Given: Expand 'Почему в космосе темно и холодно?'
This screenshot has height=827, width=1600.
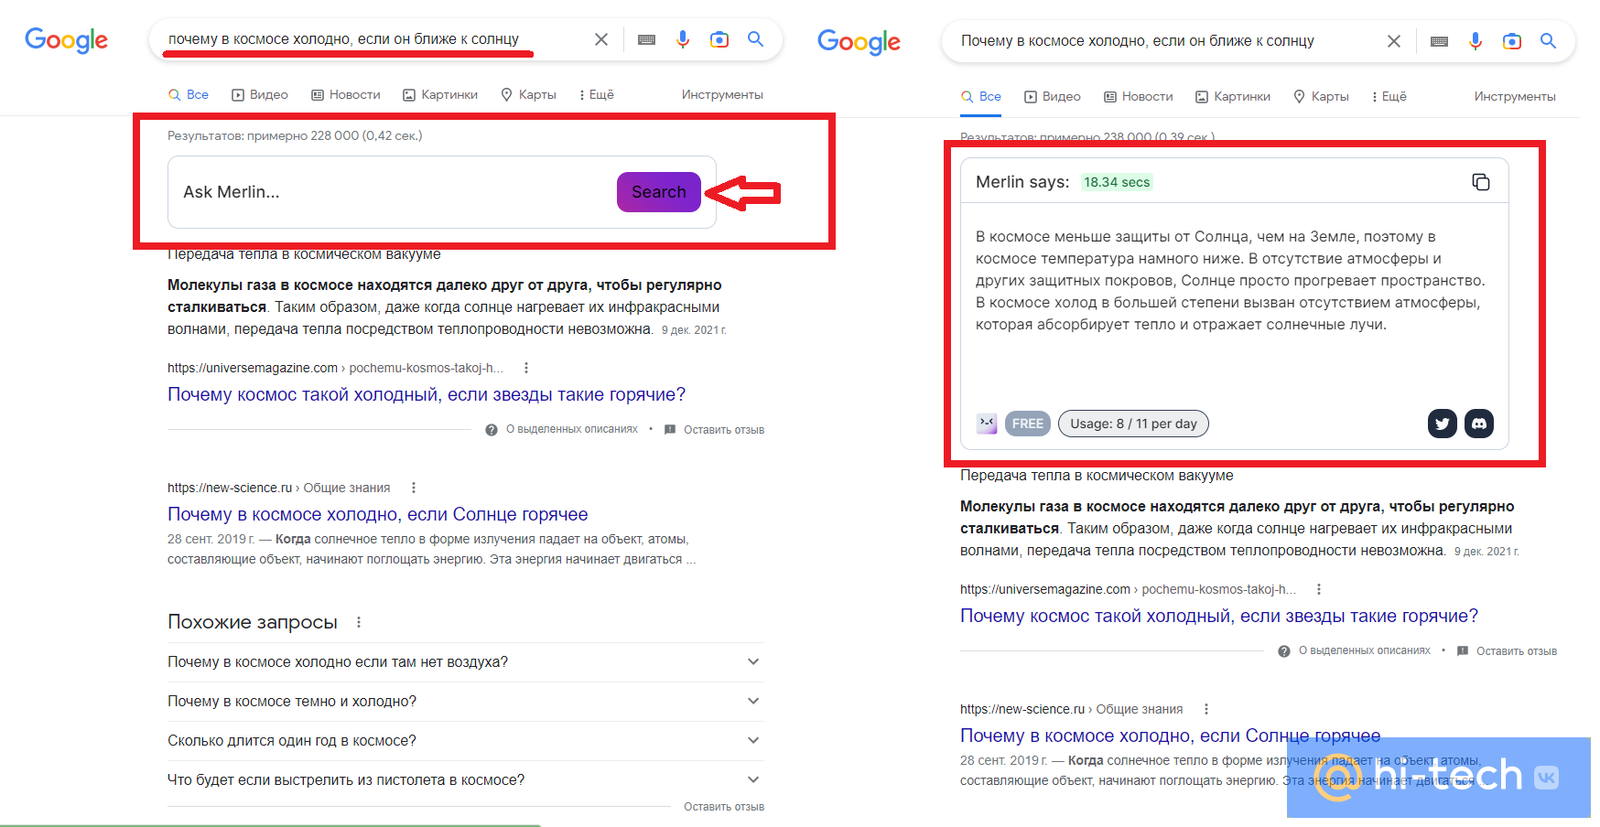Looking at the screenshot, I should 465,701.
